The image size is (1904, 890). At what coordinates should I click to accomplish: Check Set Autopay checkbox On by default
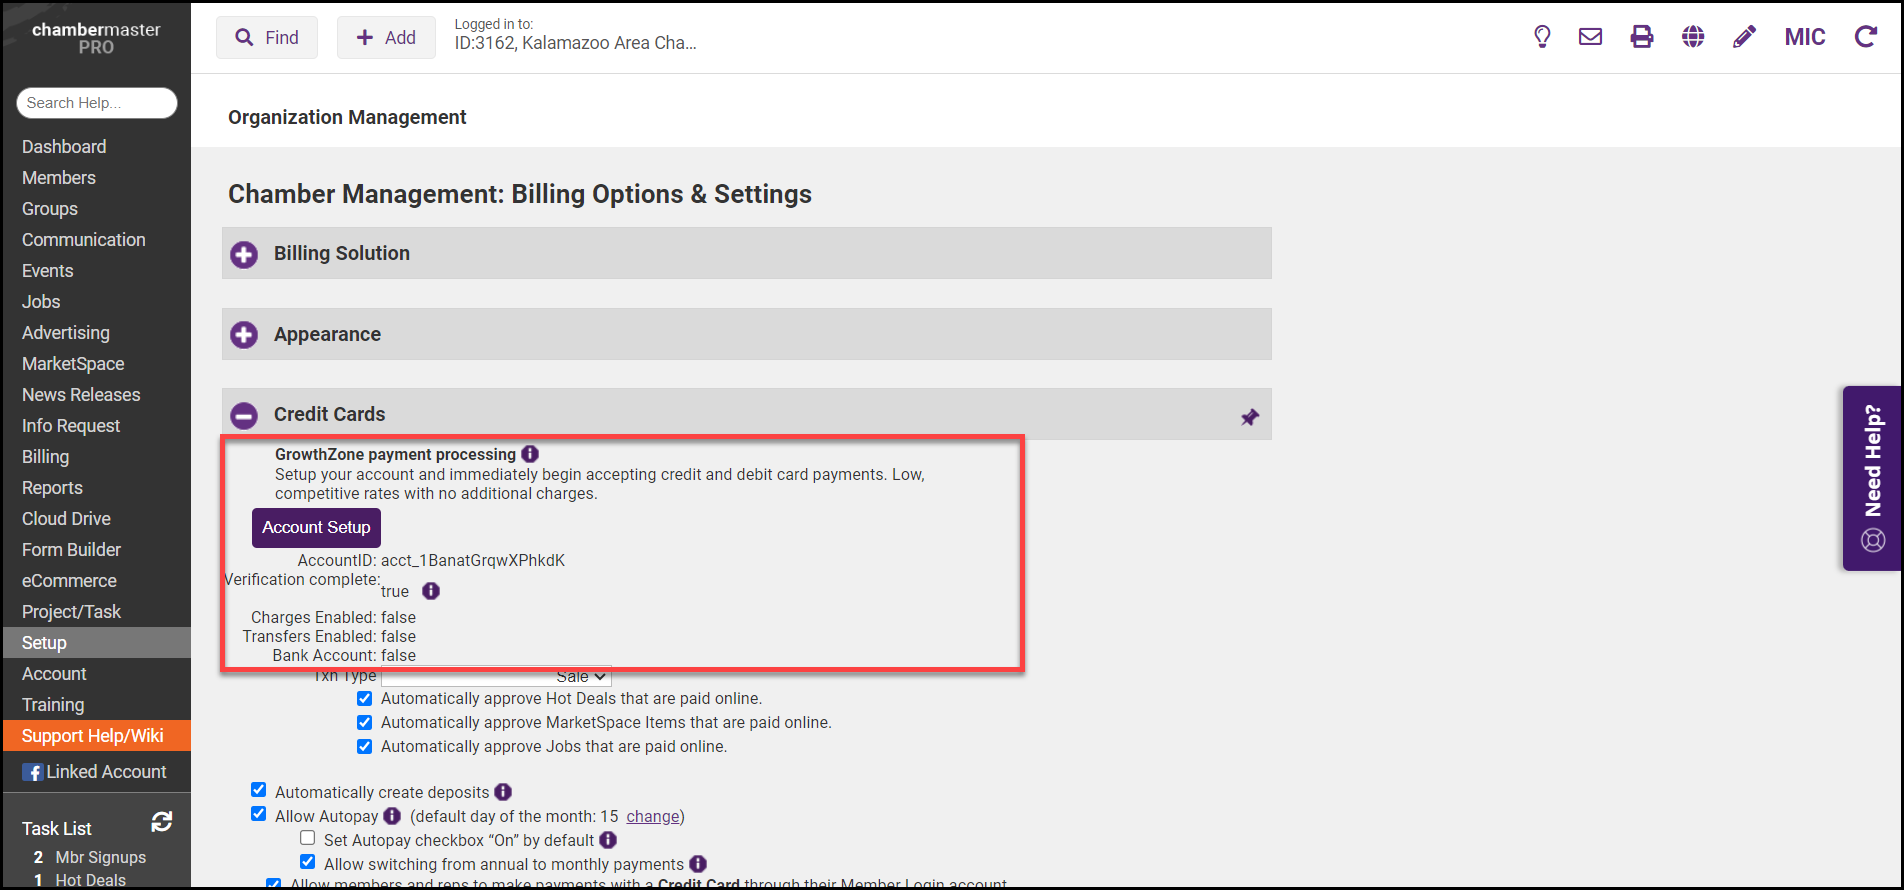pos(308,838)
